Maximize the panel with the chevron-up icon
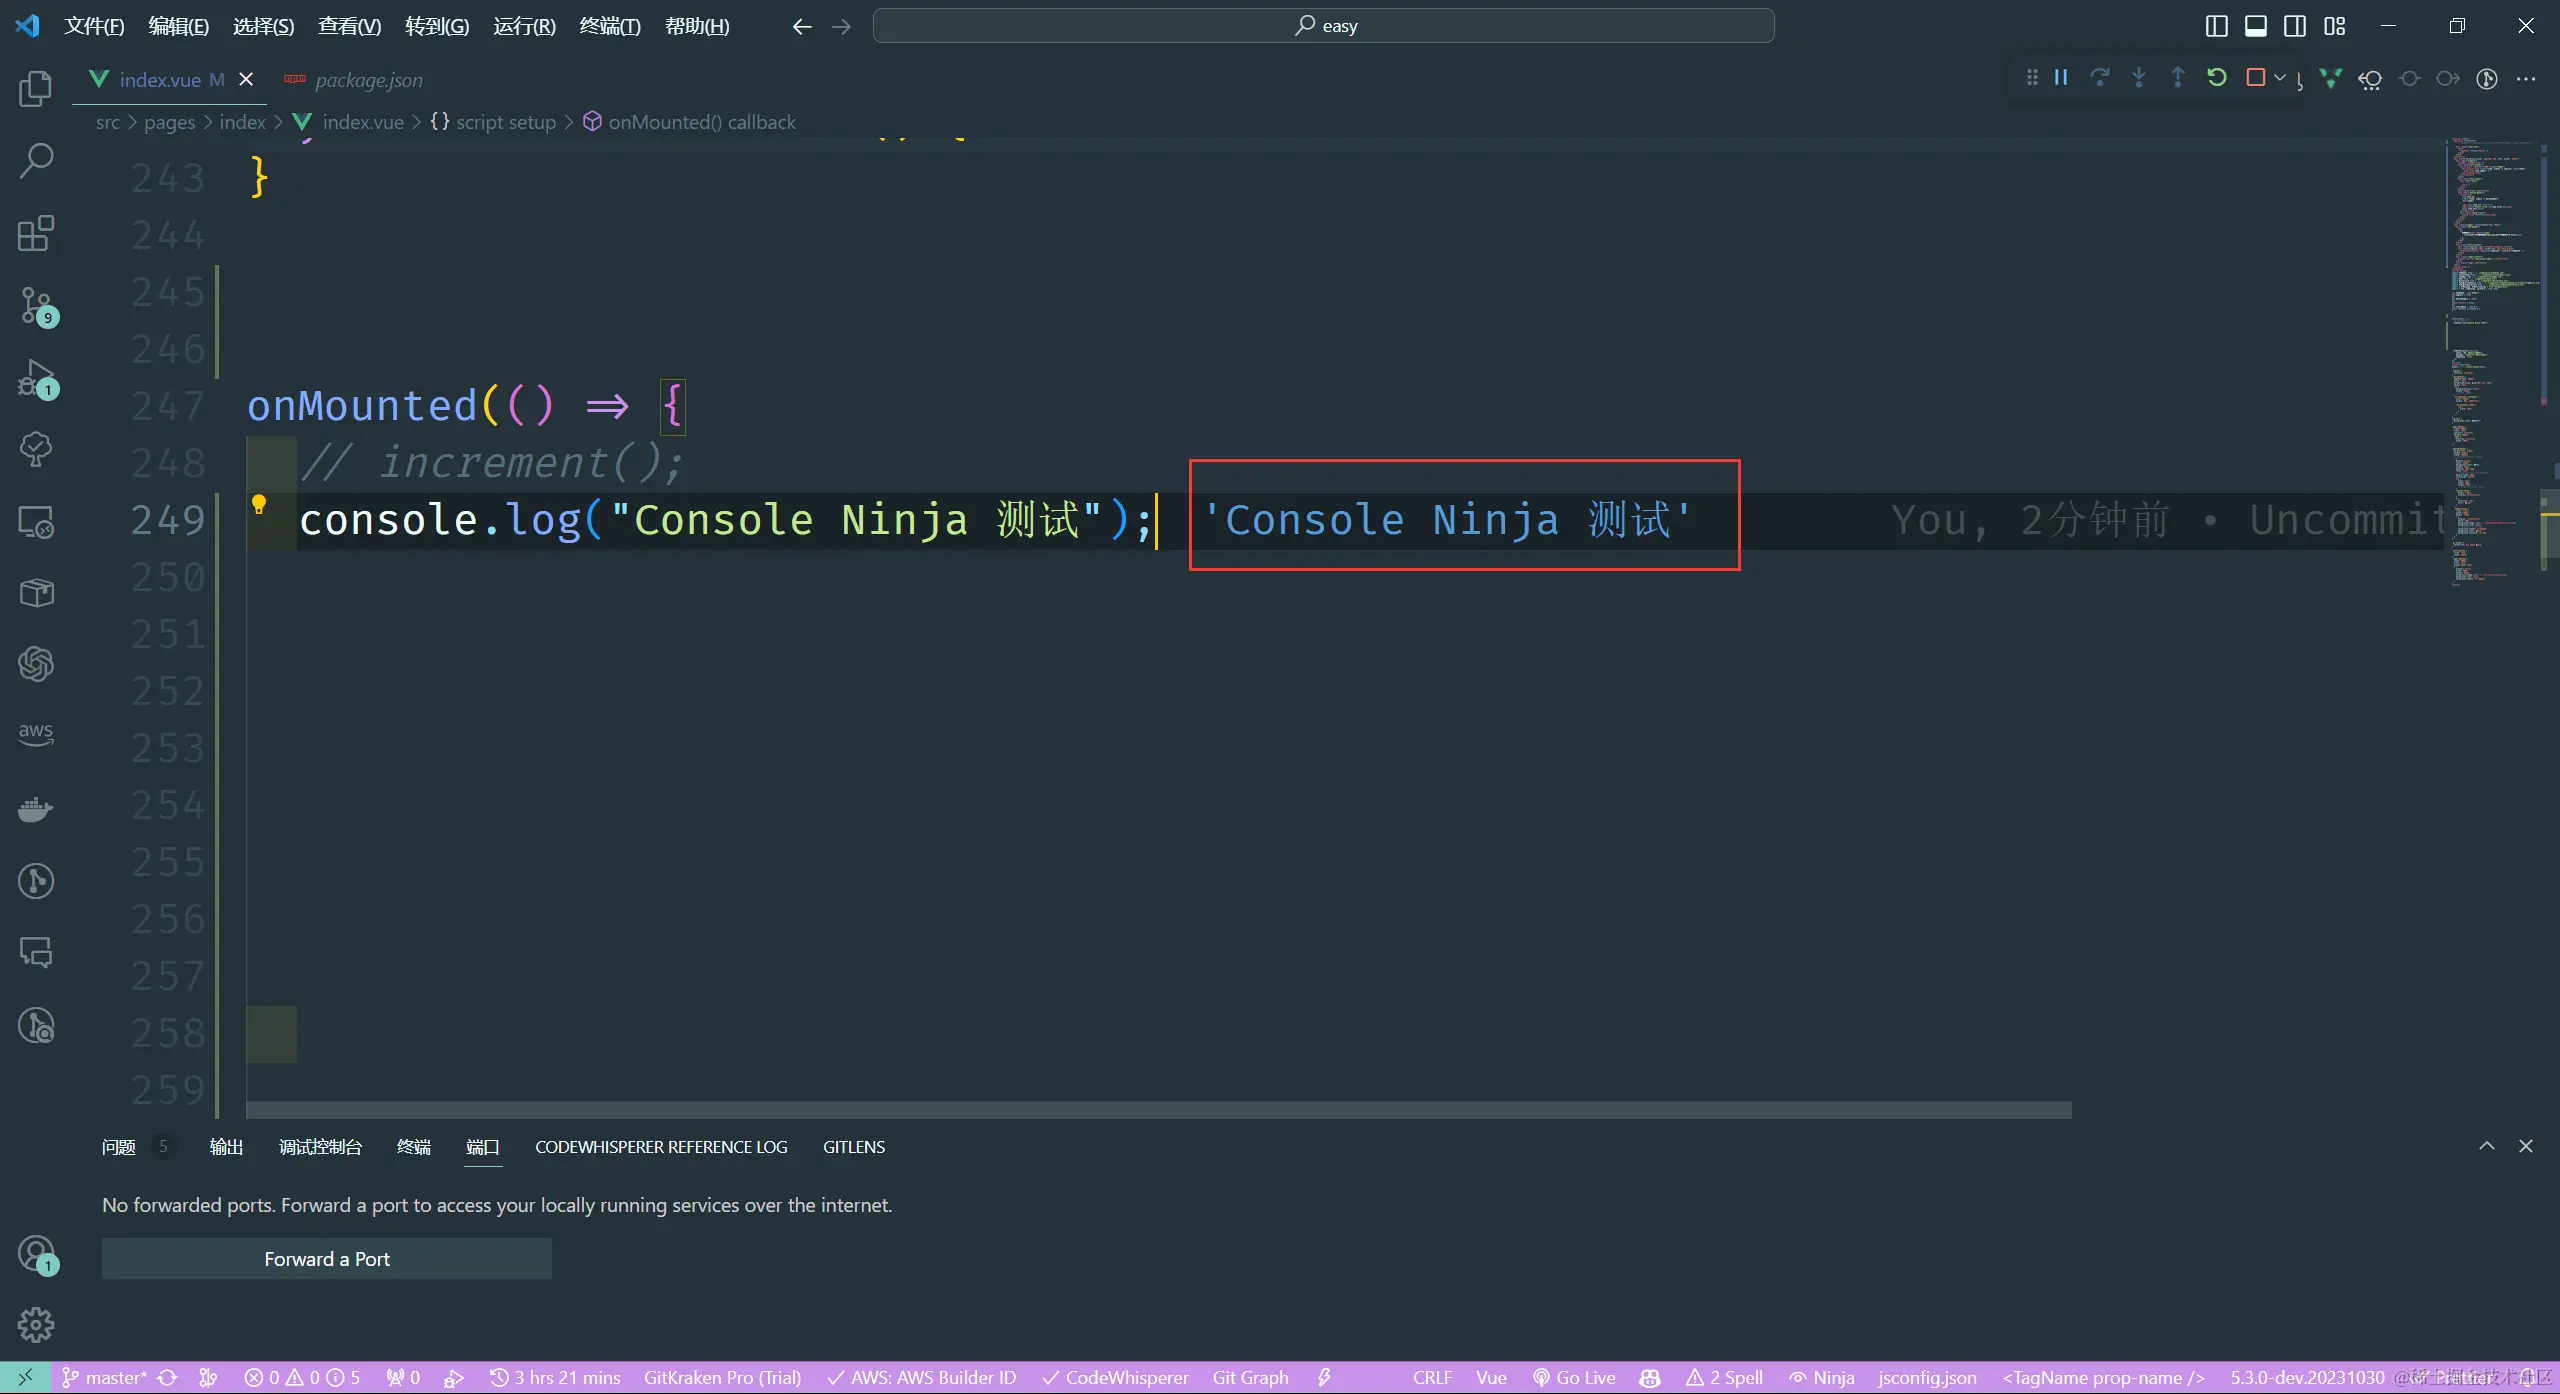This screenshot has width=2560, height=1394. click(2487, 1146)
